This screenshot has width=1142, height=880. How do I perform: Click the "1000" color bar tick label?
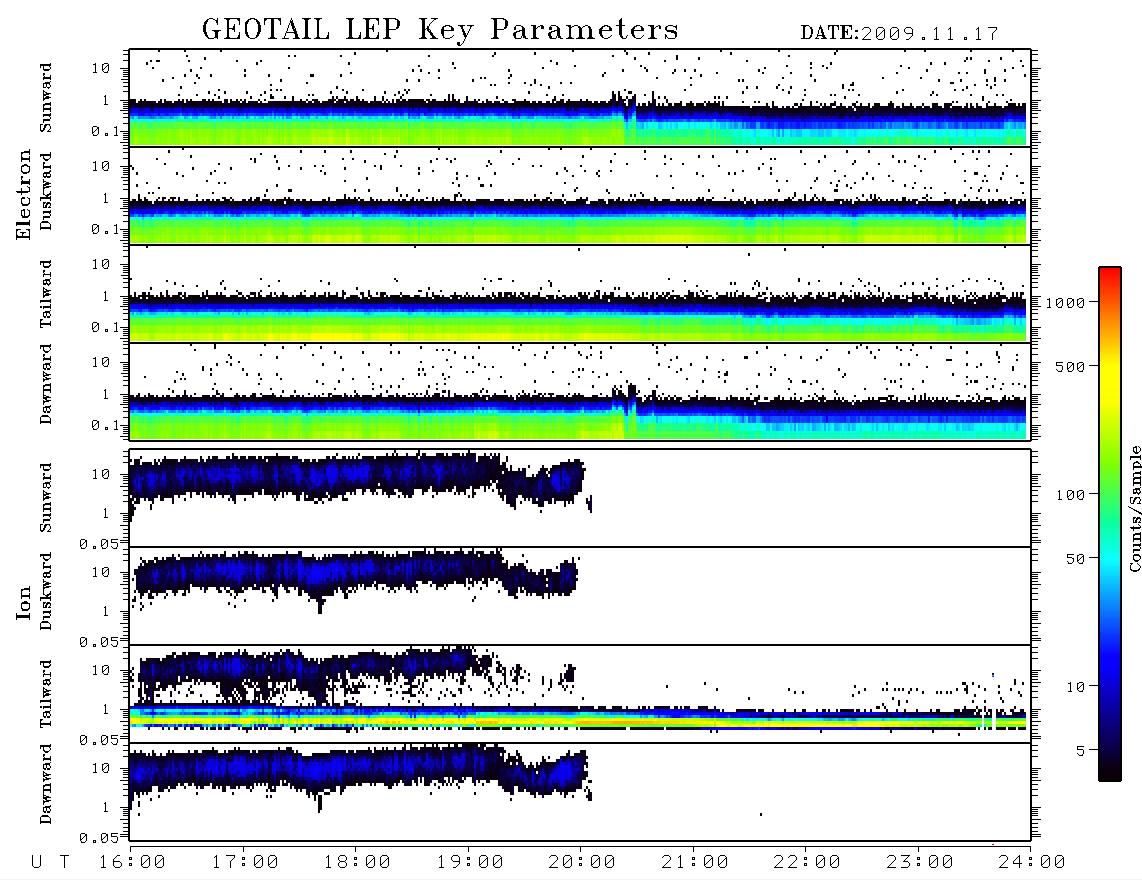coord(1065,303)
